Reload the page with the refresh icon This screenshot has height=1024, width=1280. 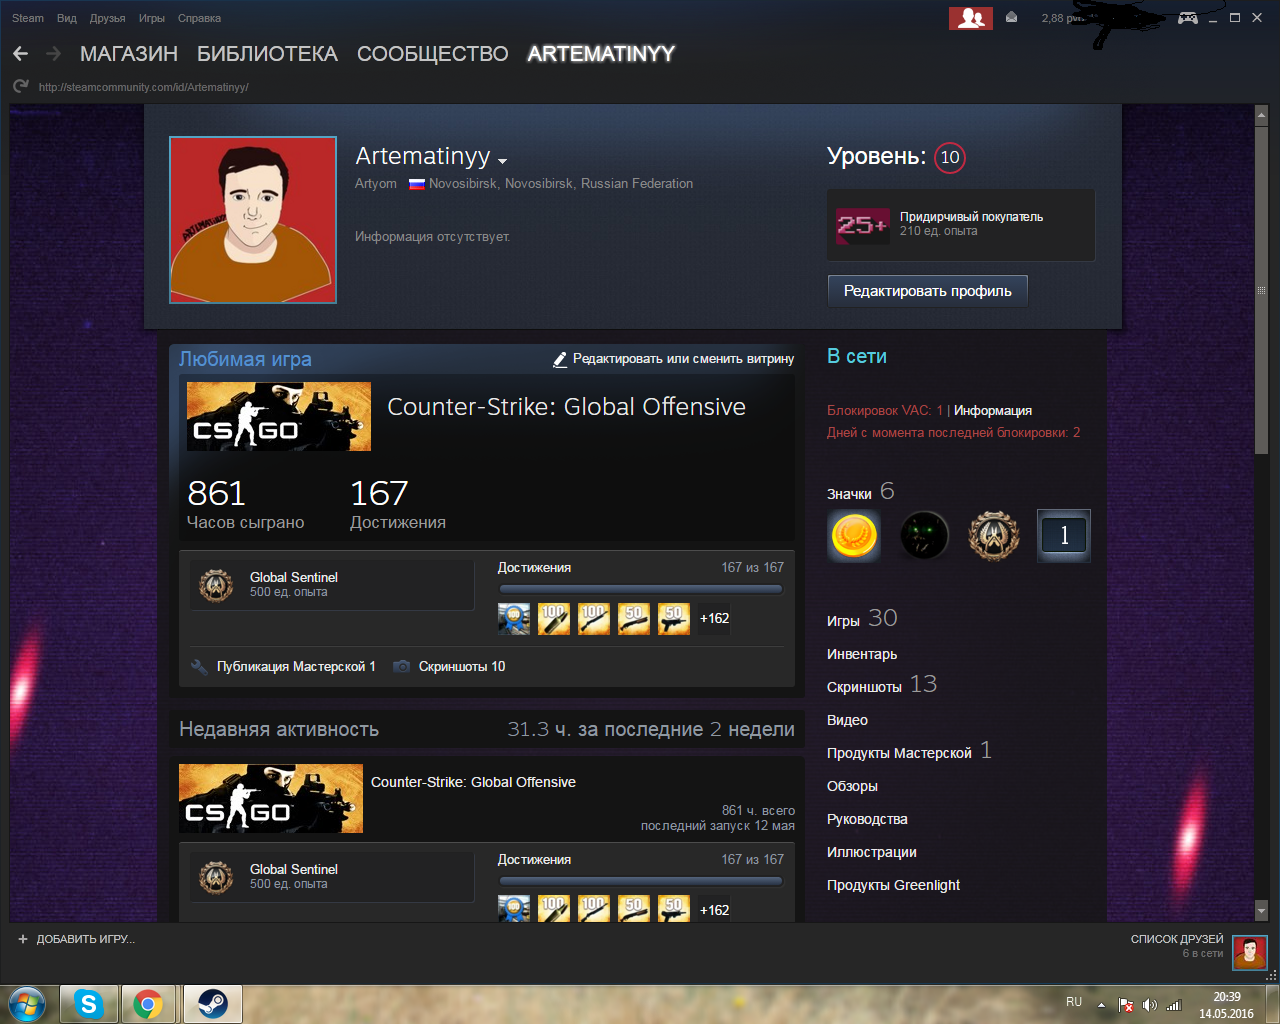point(21,87)
